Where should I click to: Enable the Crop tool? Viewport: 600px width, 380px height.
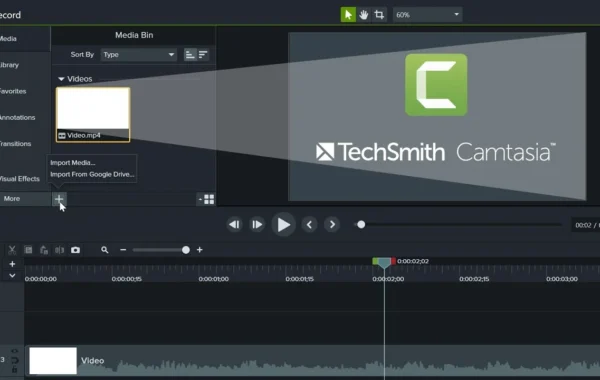pos(379,15)
